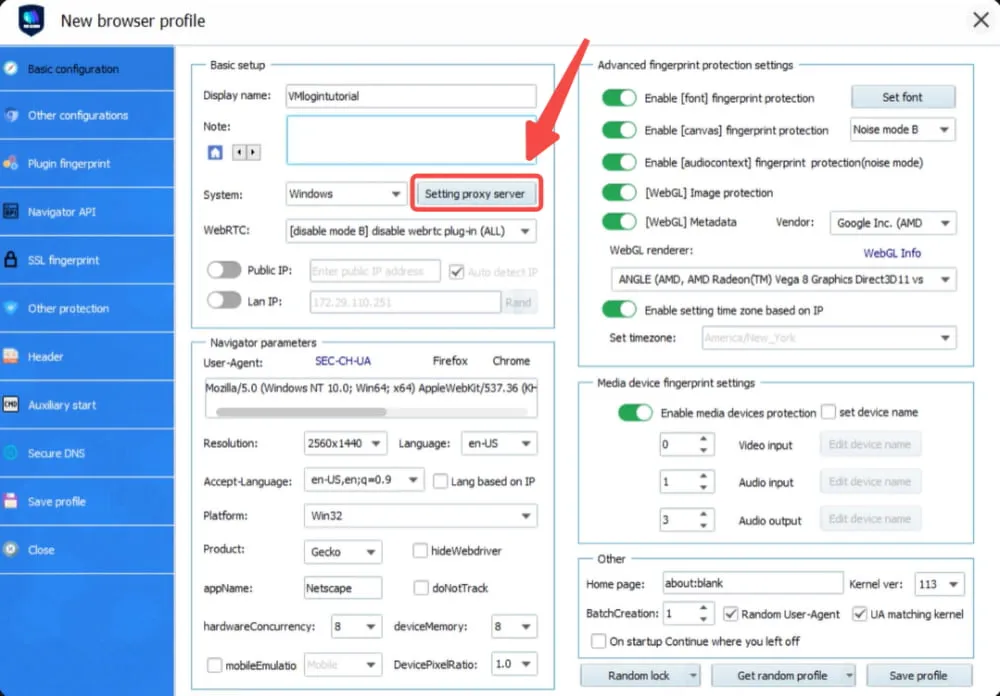Open the Language dropdown

click(x=499, y=443)
